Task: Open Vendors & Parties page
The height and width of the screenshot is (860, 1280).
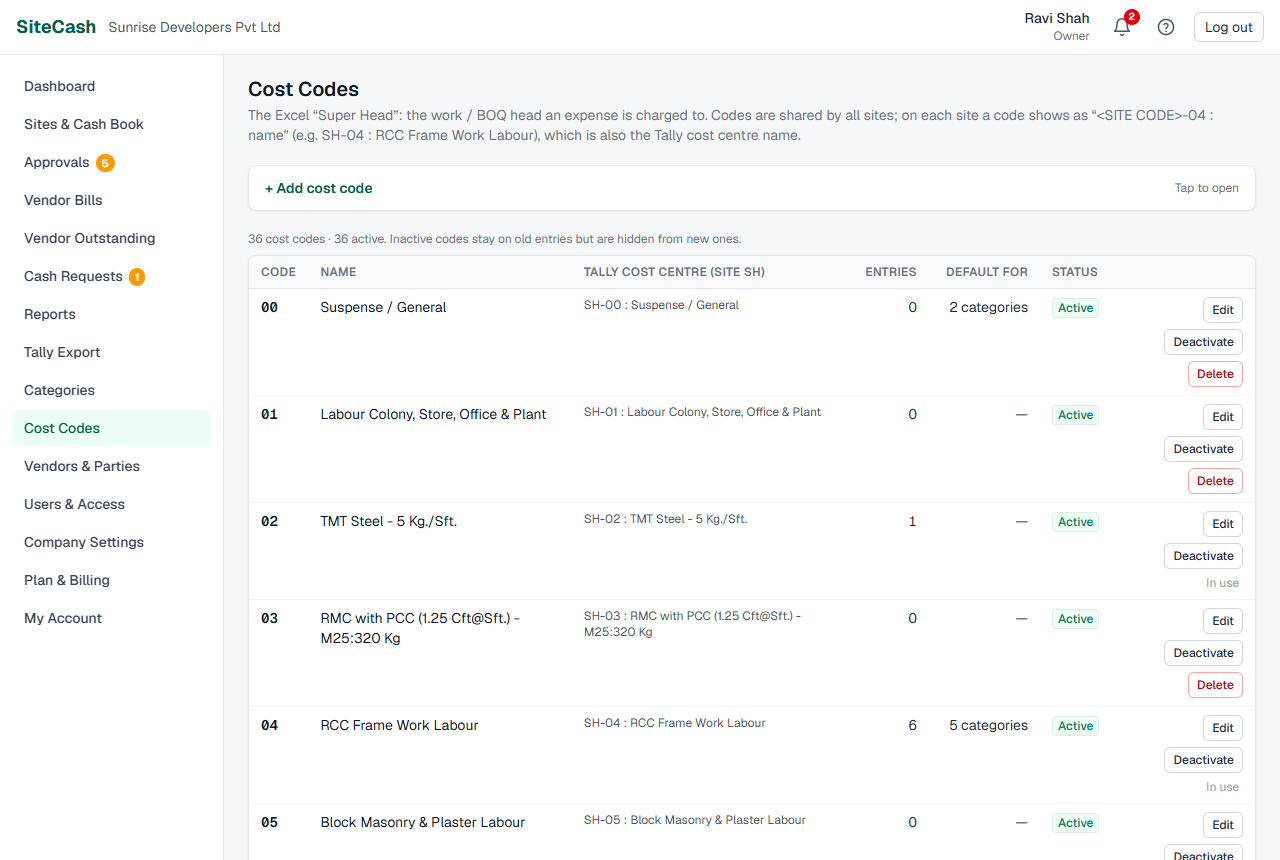Action: click(111, 466)
